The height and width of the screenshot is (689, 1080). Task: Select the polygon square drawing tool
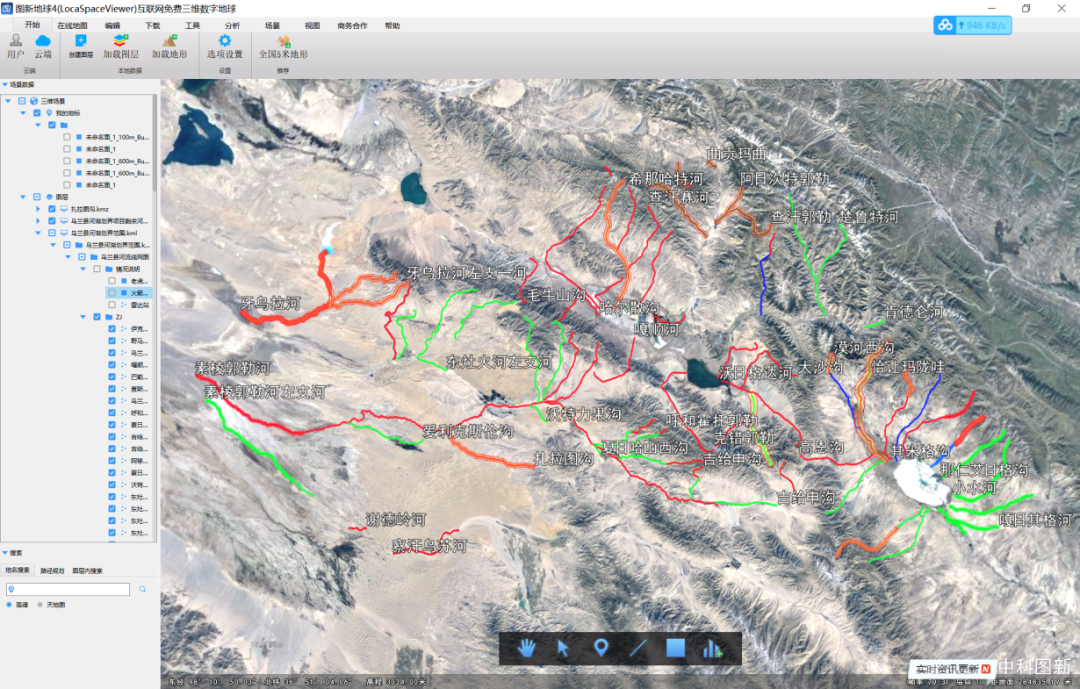[x=676, y=648]
